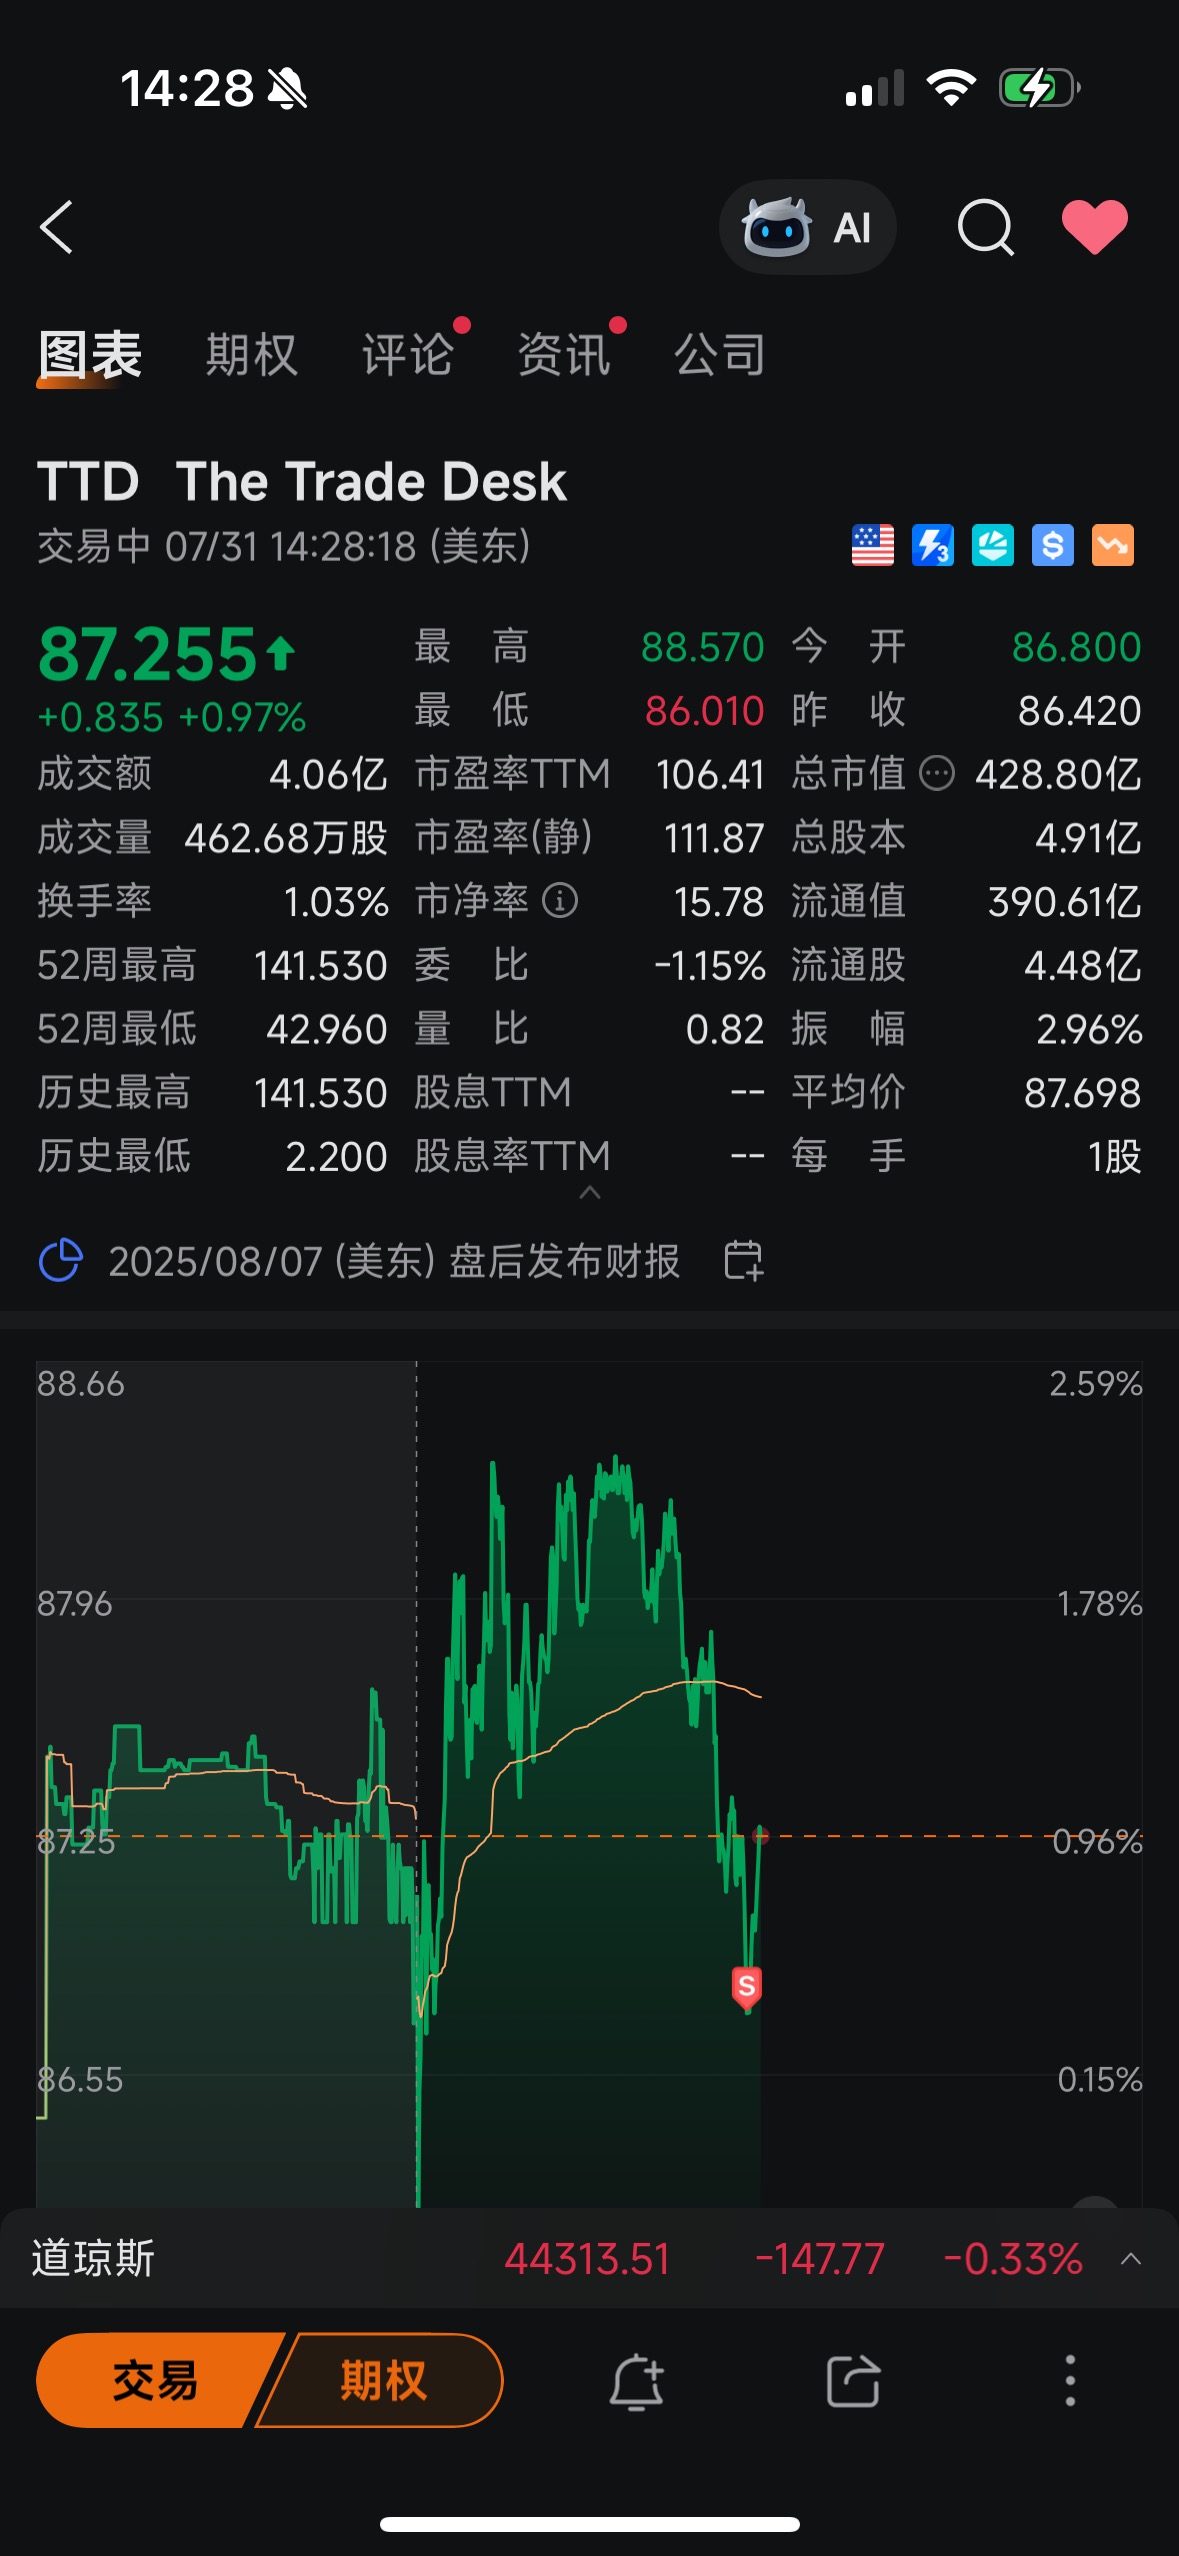Tap the iOS home indicator bar
This screenshot has width=1179, height=2556.
[x=590, y=2524]
